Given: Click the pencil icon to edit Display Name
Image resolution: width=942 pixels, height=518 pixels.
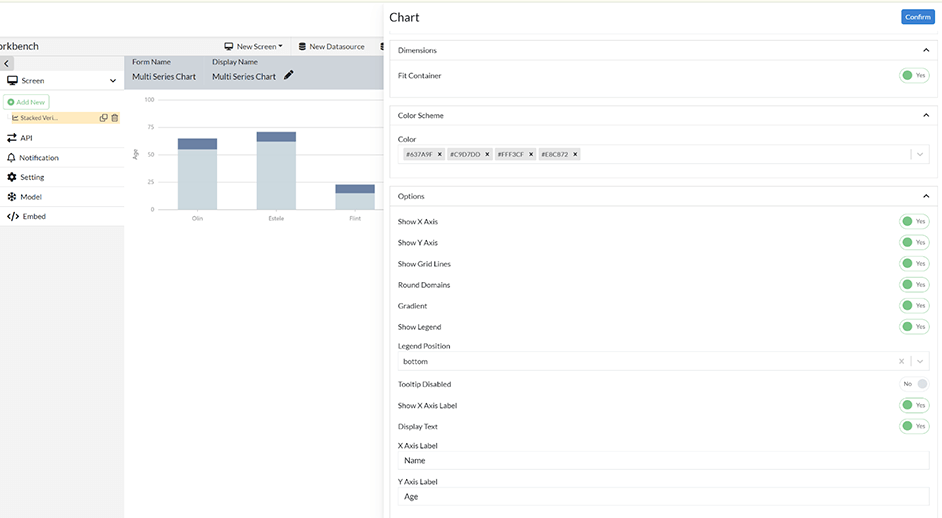Looking at the screenshot, I should click(x=289, y=75).
